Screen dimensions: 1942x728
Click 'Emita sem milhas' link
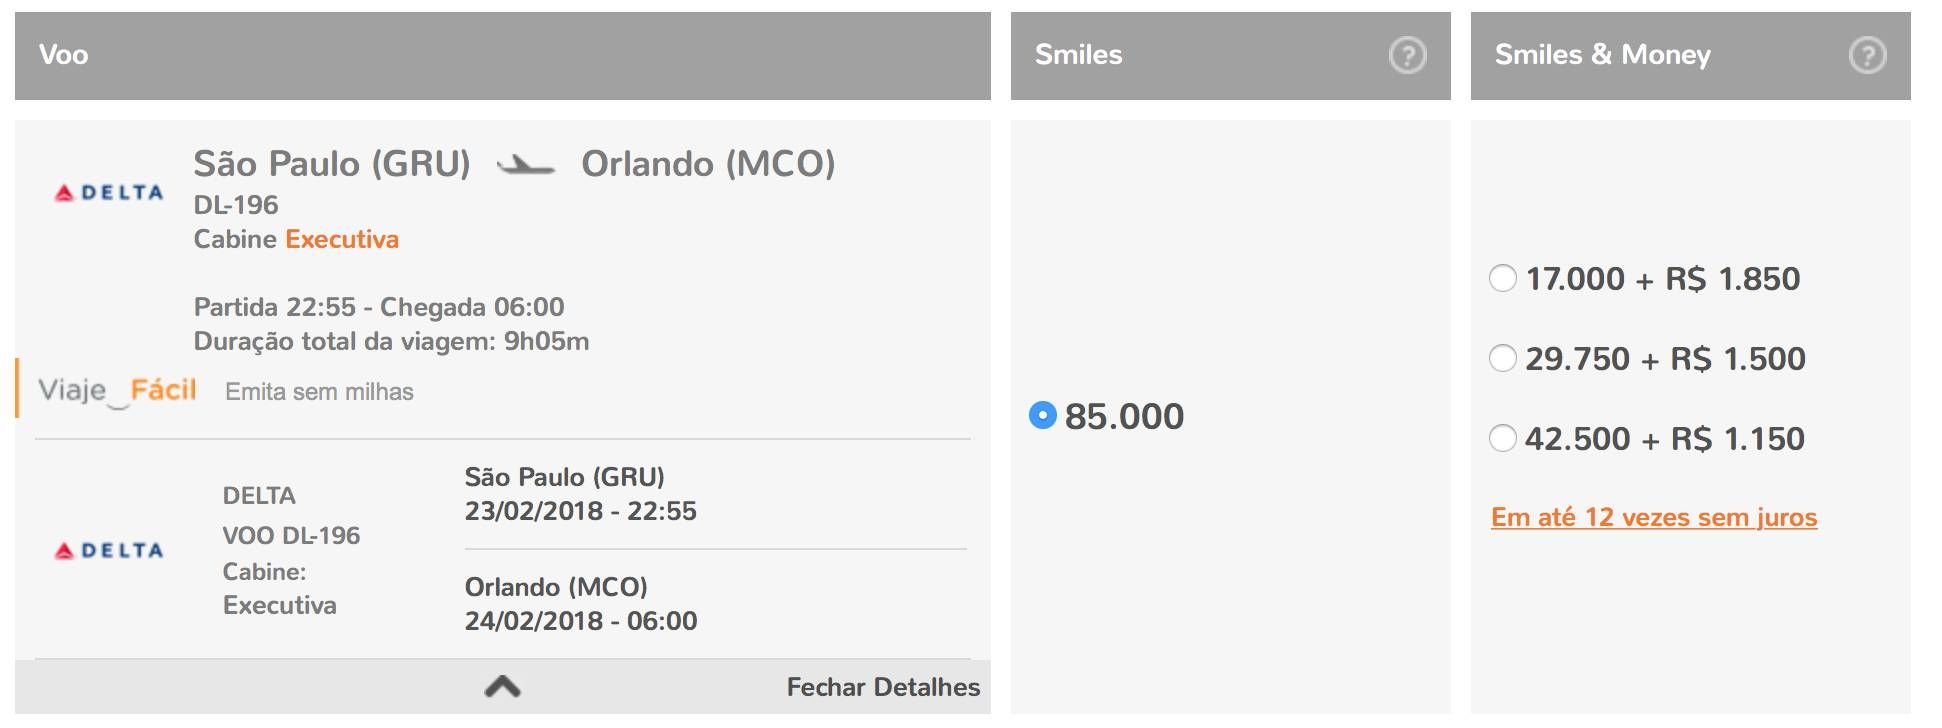click(x=319, y=392)
